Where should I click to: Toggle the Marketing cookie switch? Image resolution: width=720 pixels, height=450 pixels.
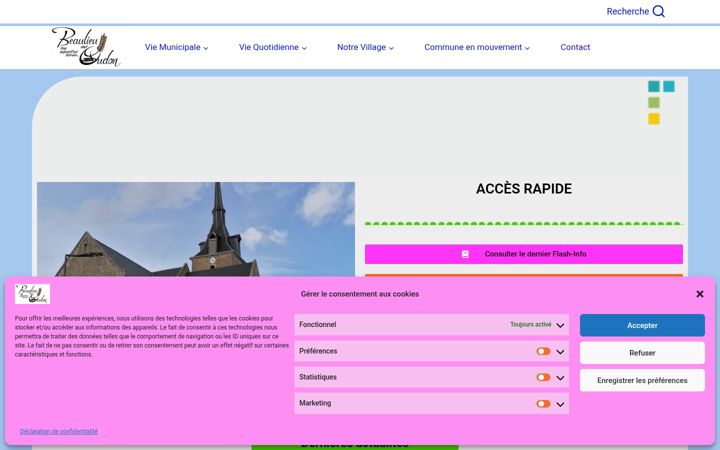pyautogui.click(x=543, y=404)
